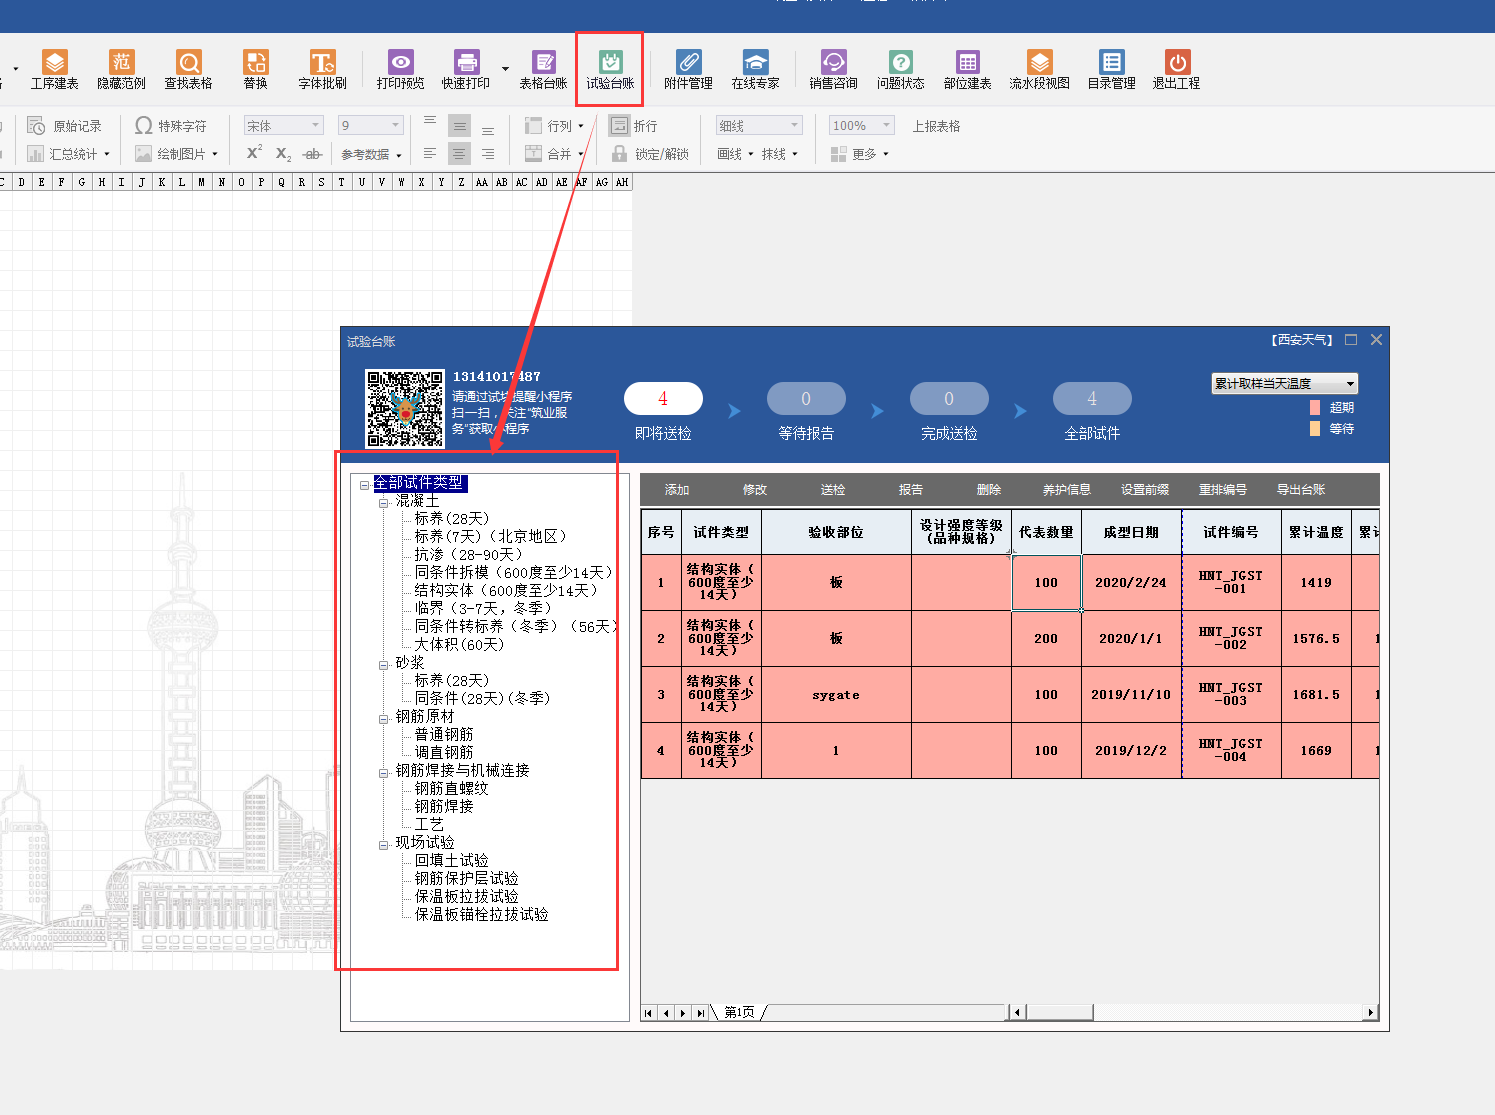The height and width of the screenshot is (1115, 1495).
Task: Click 修改 in the ledger toolbar
Action: click(x=755, y=490)
